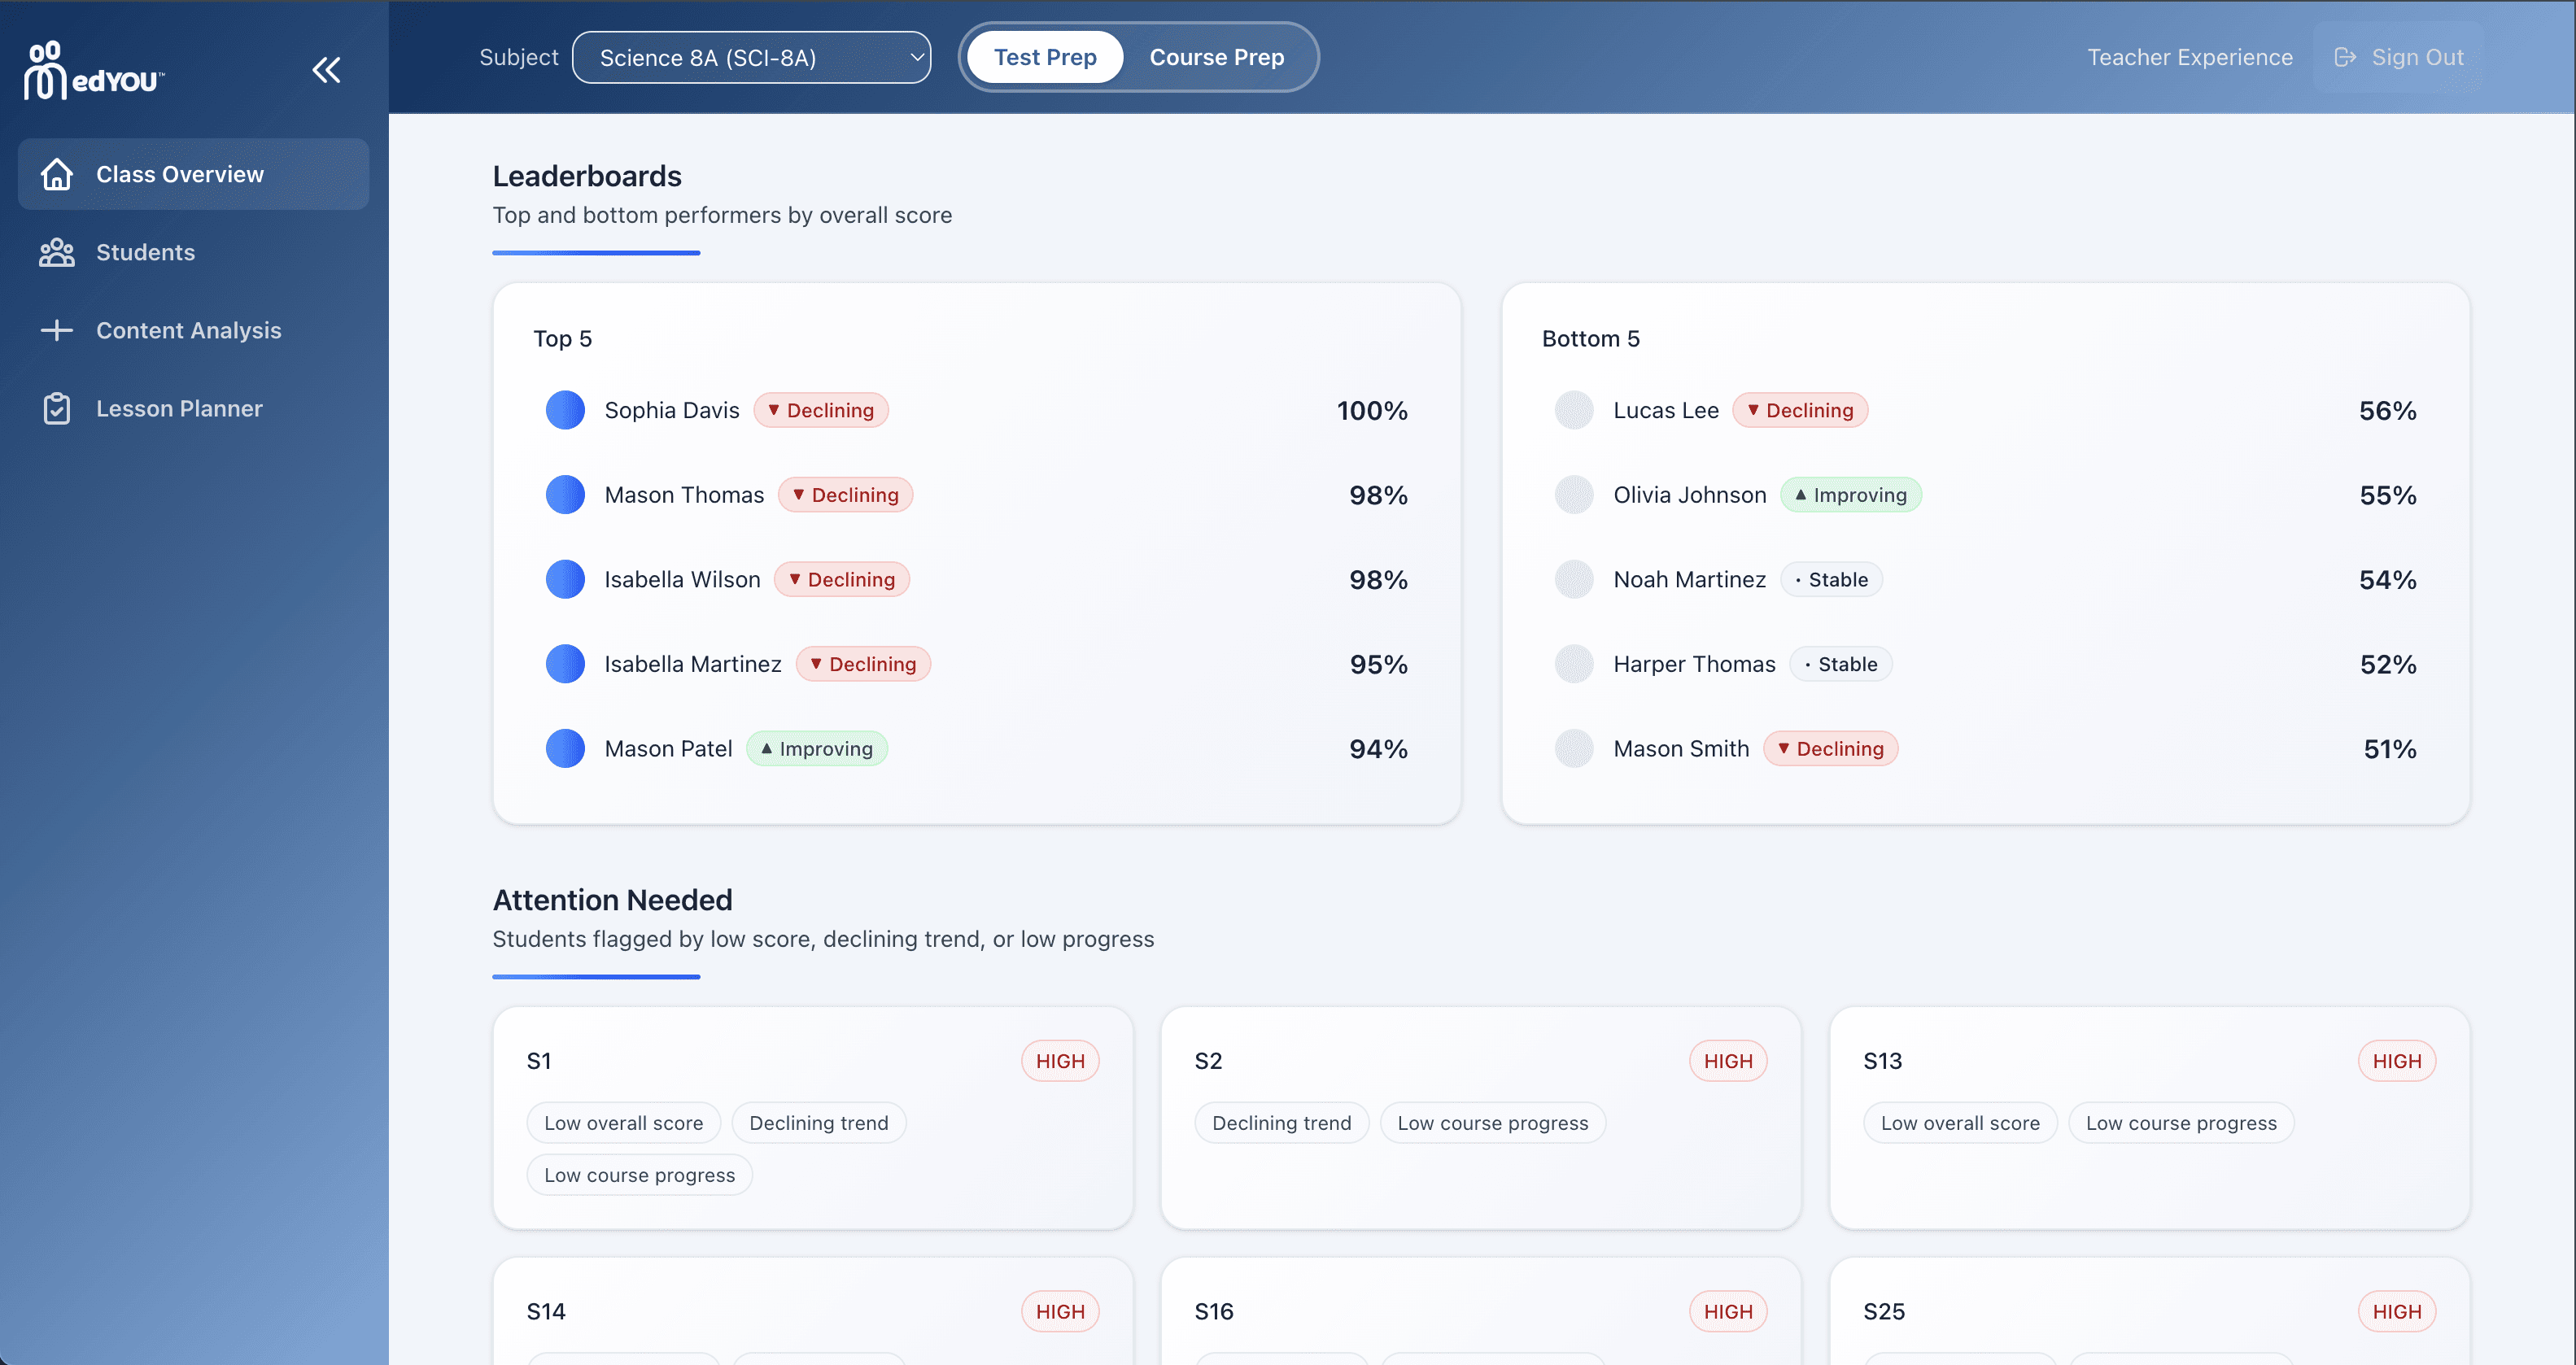Click Low course progress tag on S2
Image resolution: width=2576 pixels, height=1365 pixels.
[1492, 1123]
